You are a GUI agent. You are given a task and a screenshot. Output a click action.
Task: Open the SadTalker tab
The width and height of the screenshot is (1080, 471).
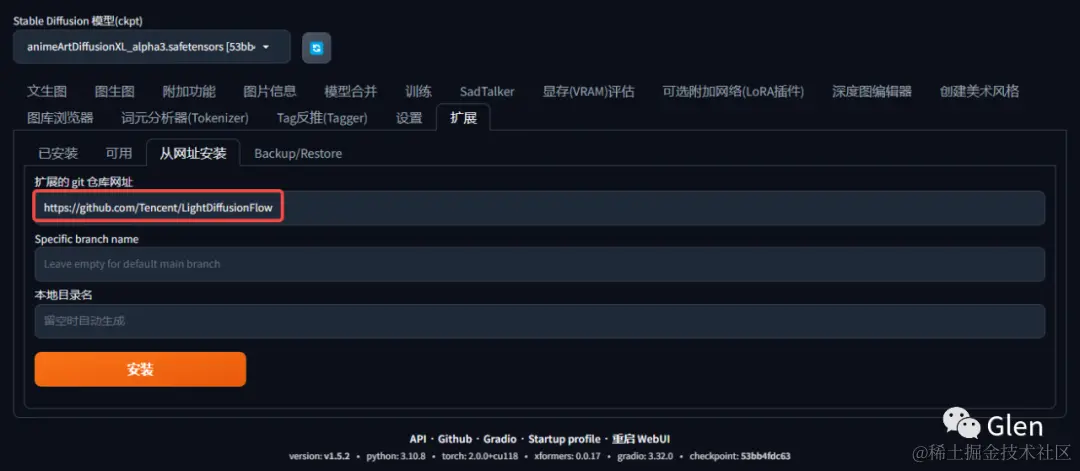point(487,92)
